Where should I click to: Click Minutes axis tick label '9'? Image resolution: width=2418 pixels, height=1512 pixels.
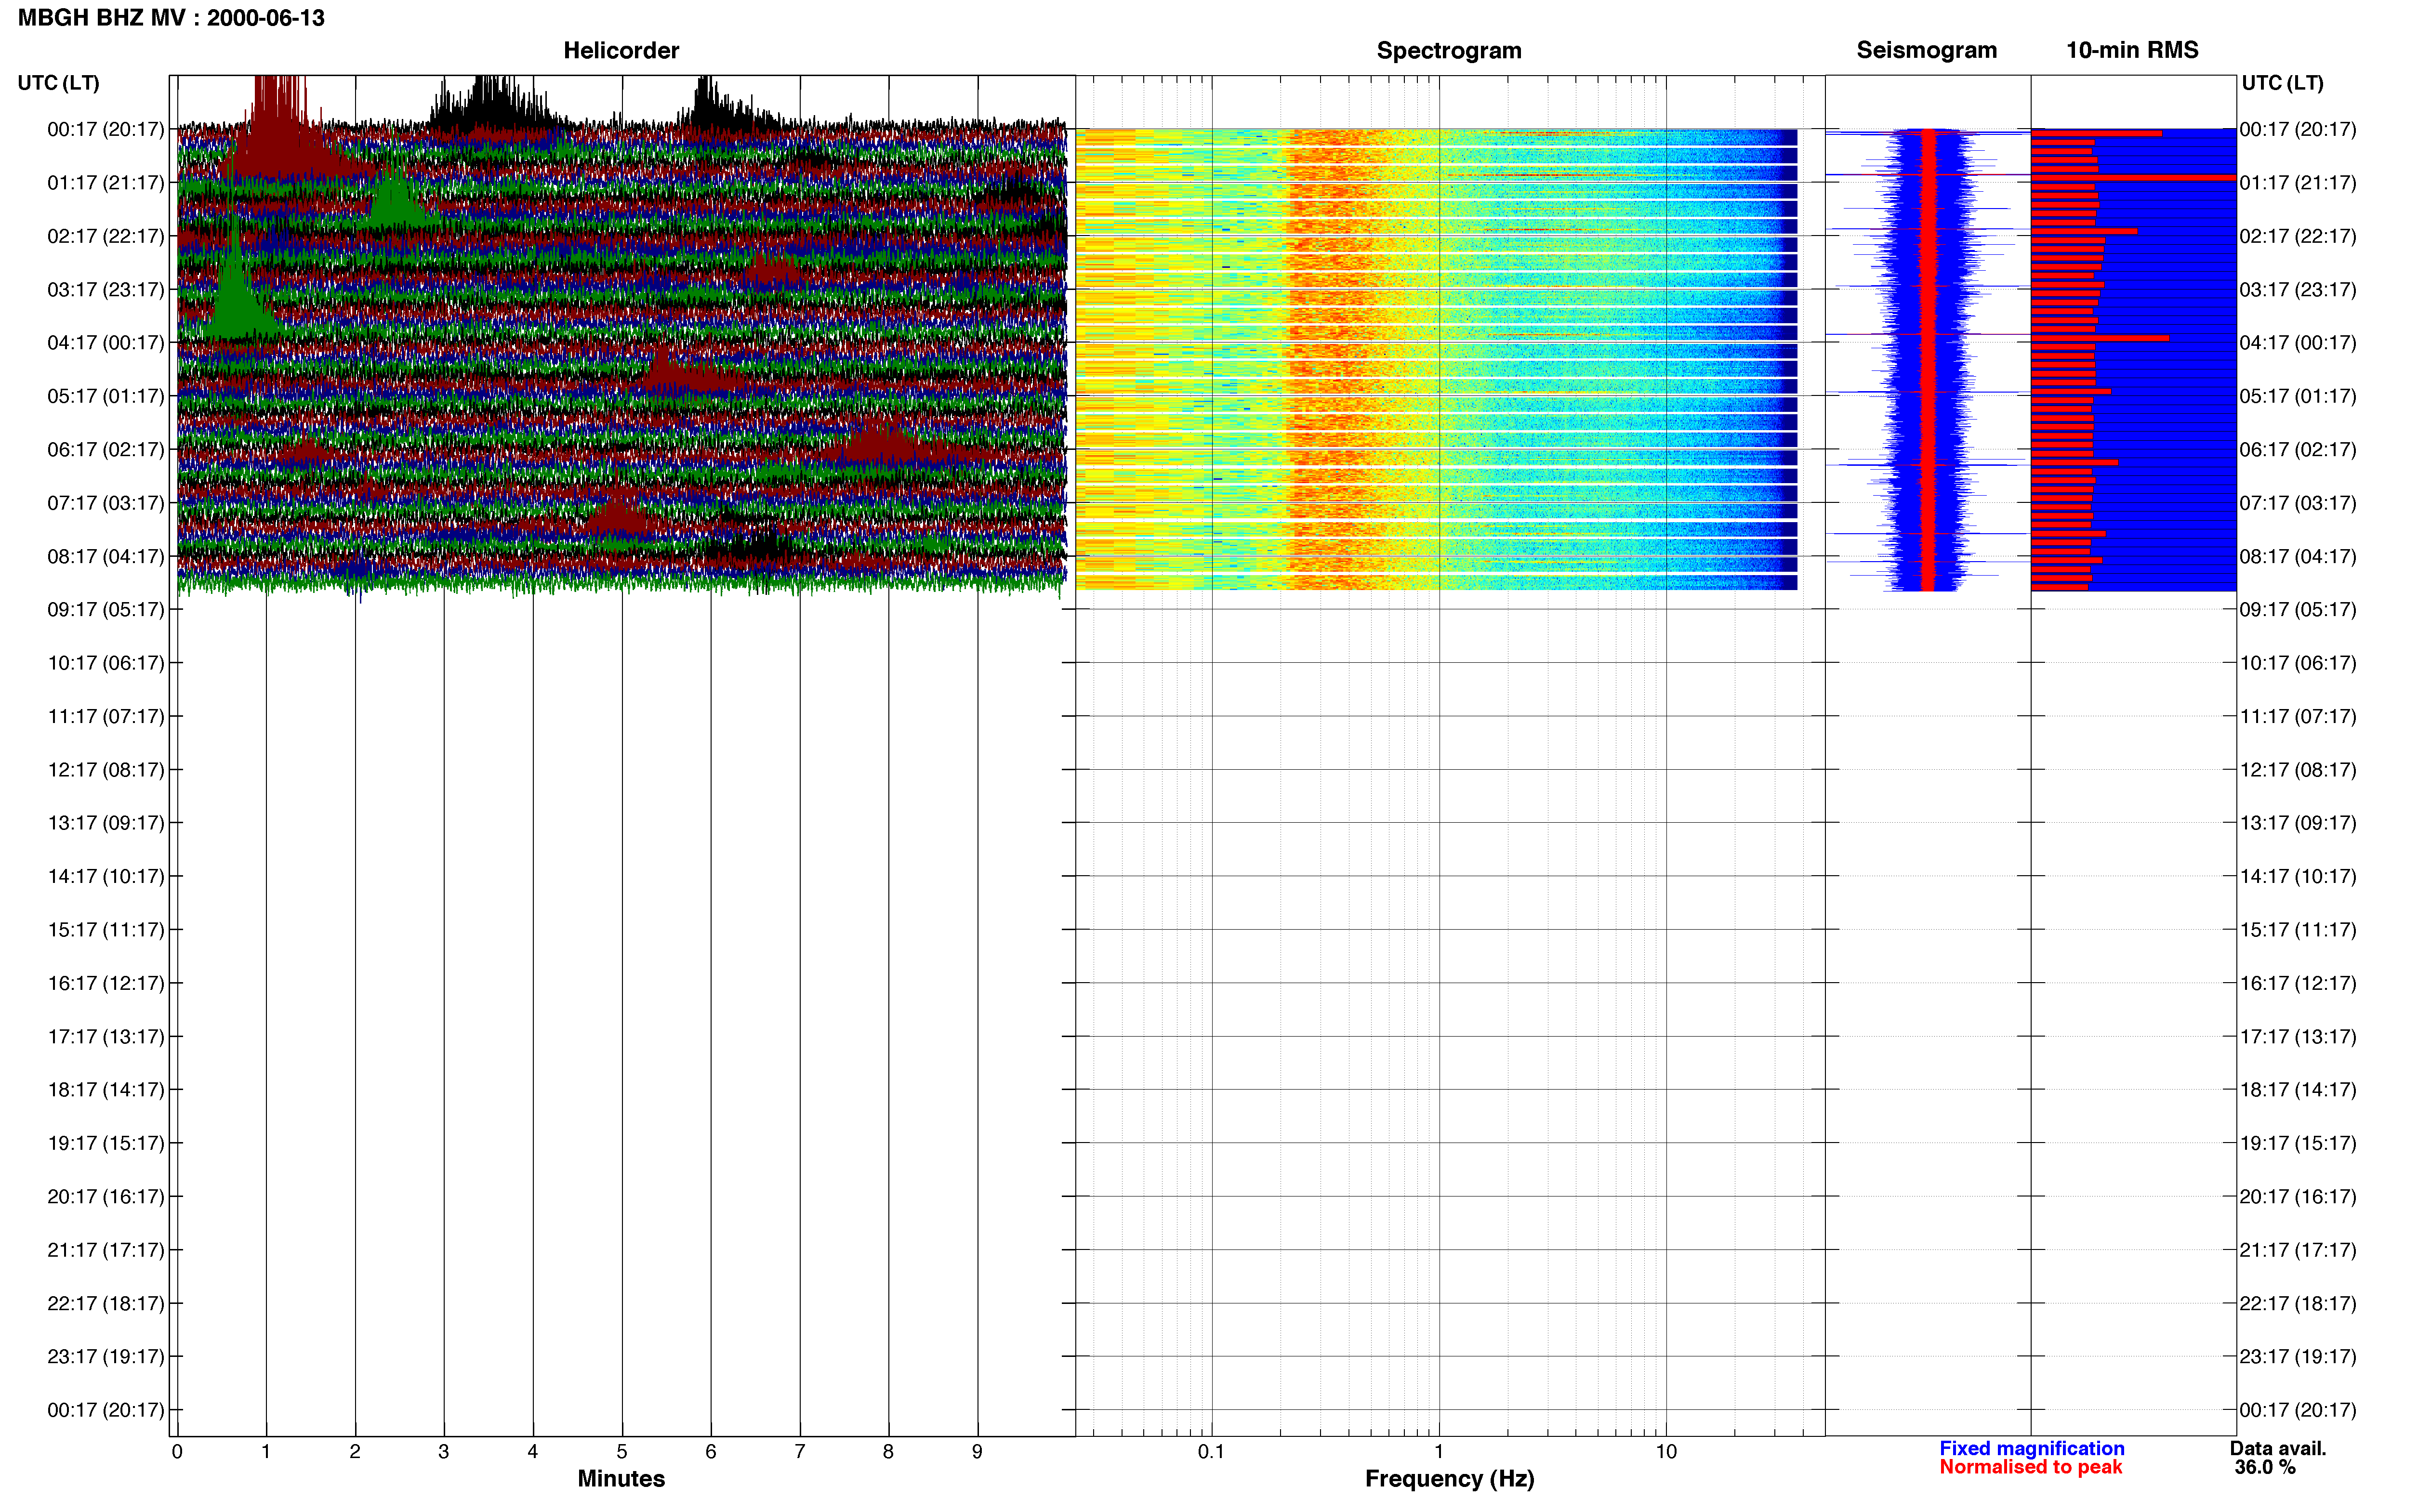(x=977, y=1452)
